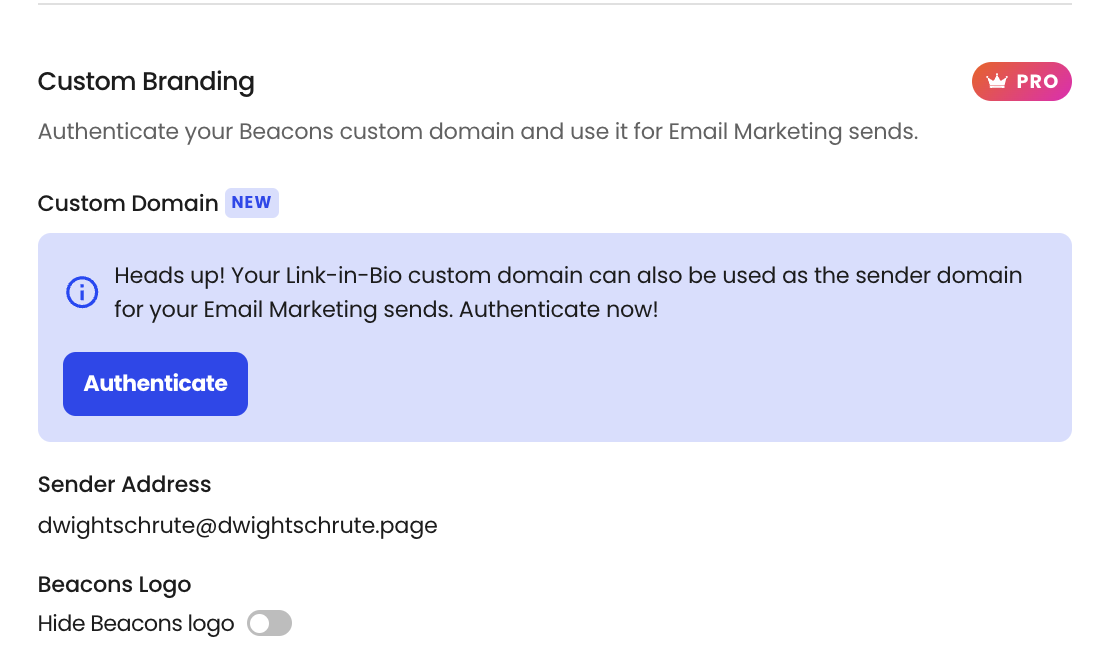Click the Custom Branding description sentence

(x=478, y=132)
